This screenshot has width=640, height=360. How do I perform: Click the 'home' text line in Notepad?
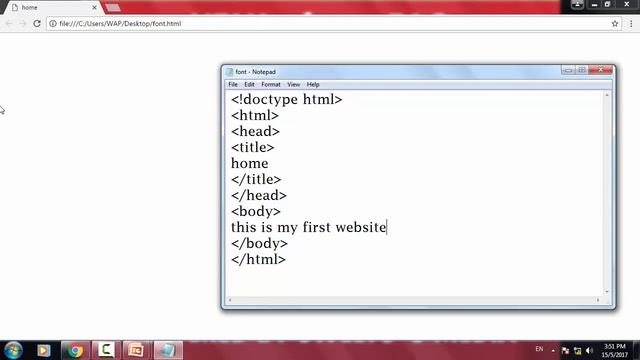250,163
